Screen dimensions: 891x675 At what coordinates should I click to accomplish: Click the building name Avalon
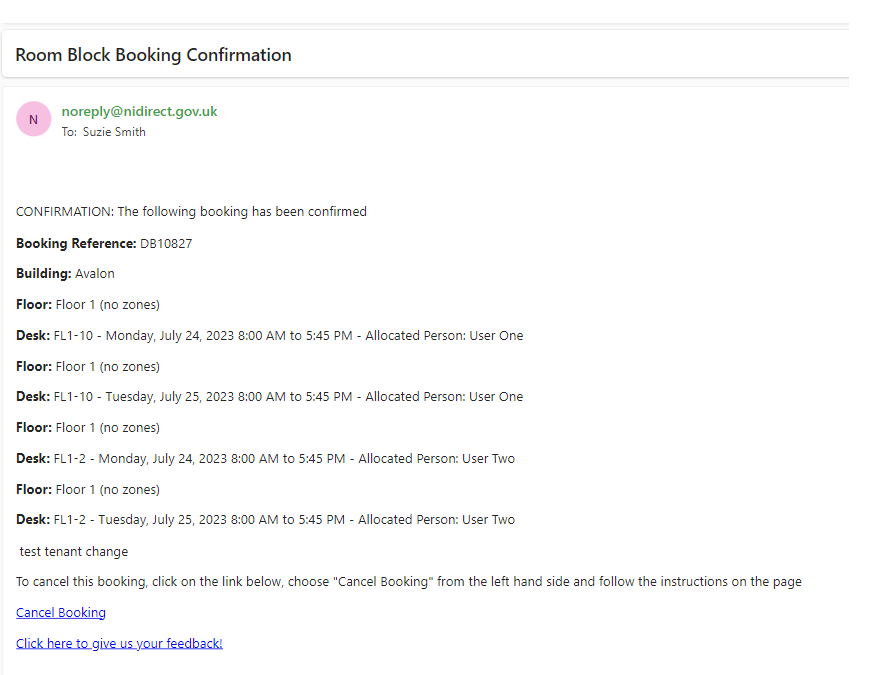pyautogui.click(x=95, y=274)
